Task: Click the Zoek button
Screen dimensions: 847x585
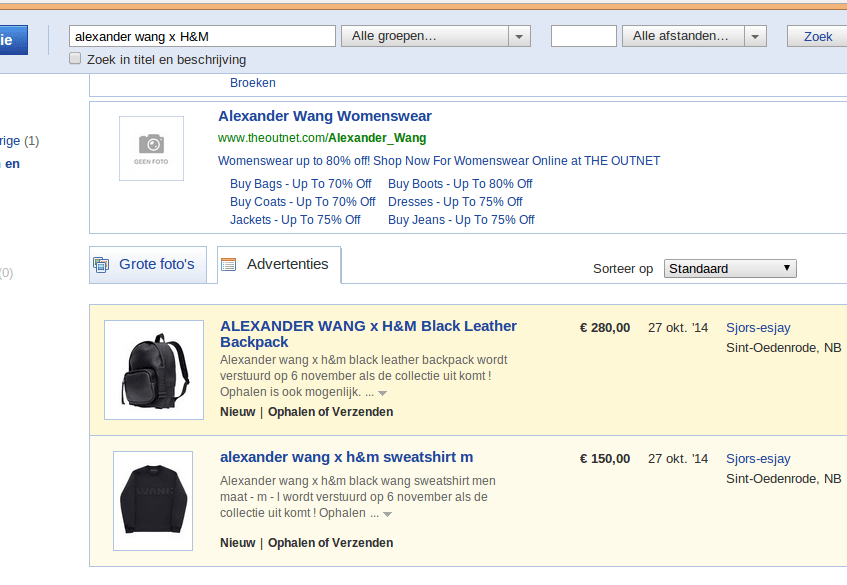Action: coord(817,36)
